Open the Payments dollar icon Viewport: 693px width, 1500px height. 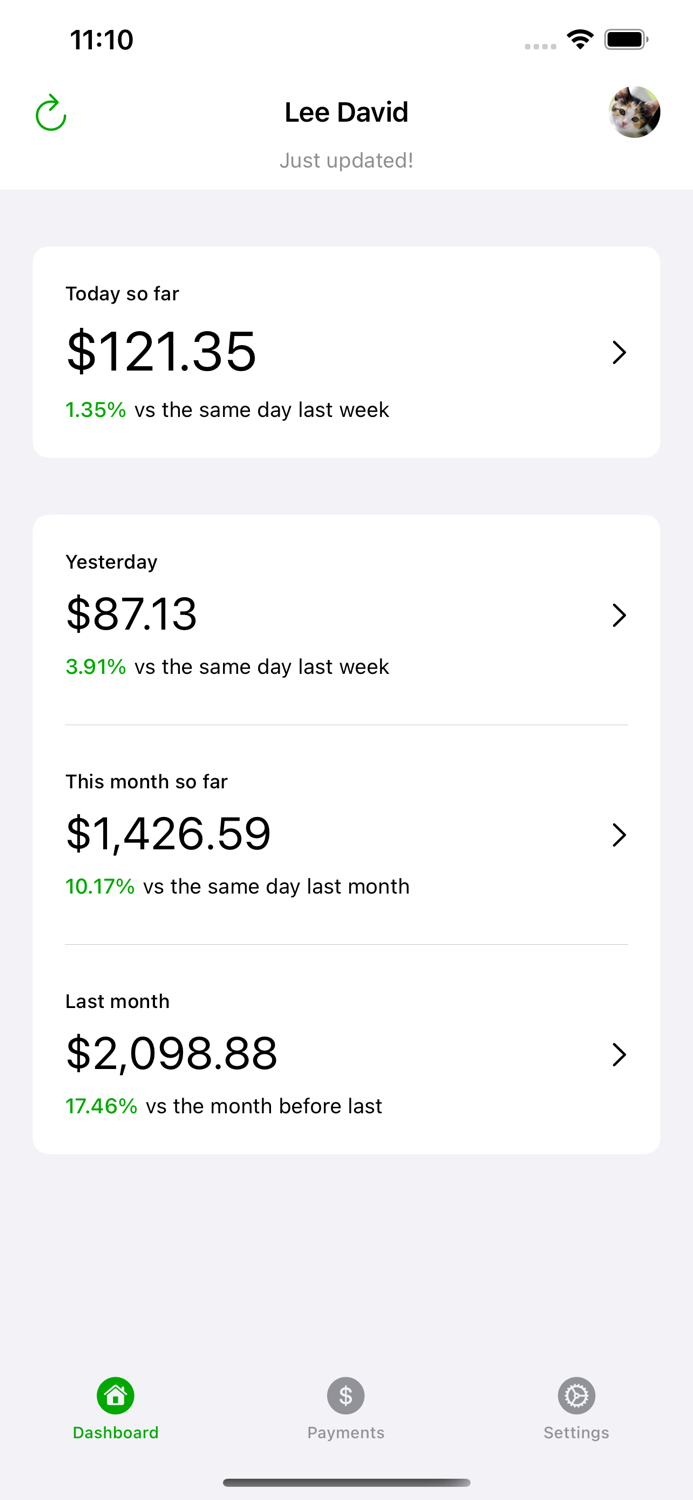pyautogui.click(x=346, y=1395)
